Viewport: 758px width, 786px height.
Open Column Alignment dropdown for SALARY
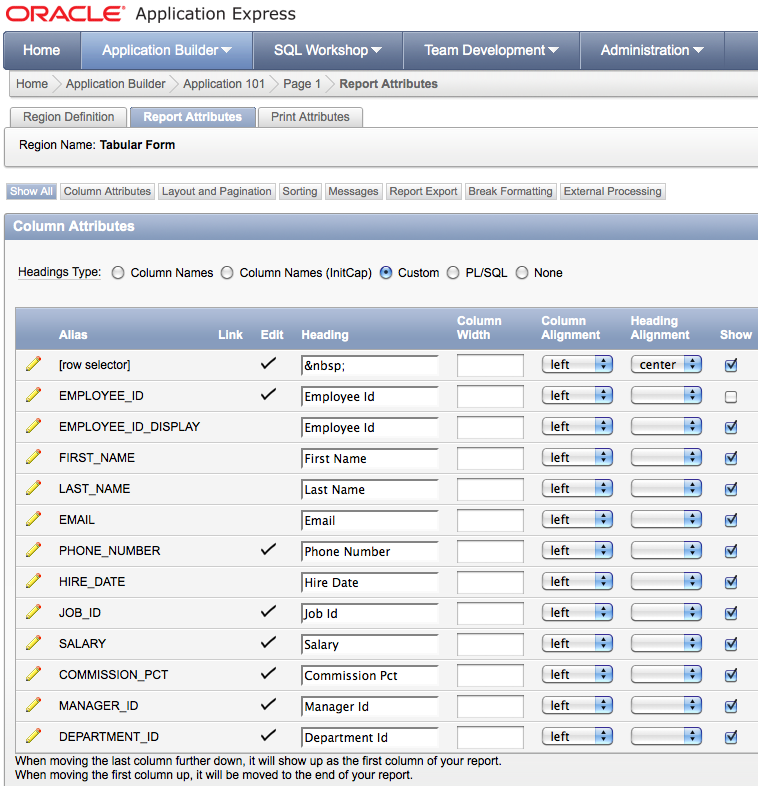pyautogui.click(x=577, y=644)
